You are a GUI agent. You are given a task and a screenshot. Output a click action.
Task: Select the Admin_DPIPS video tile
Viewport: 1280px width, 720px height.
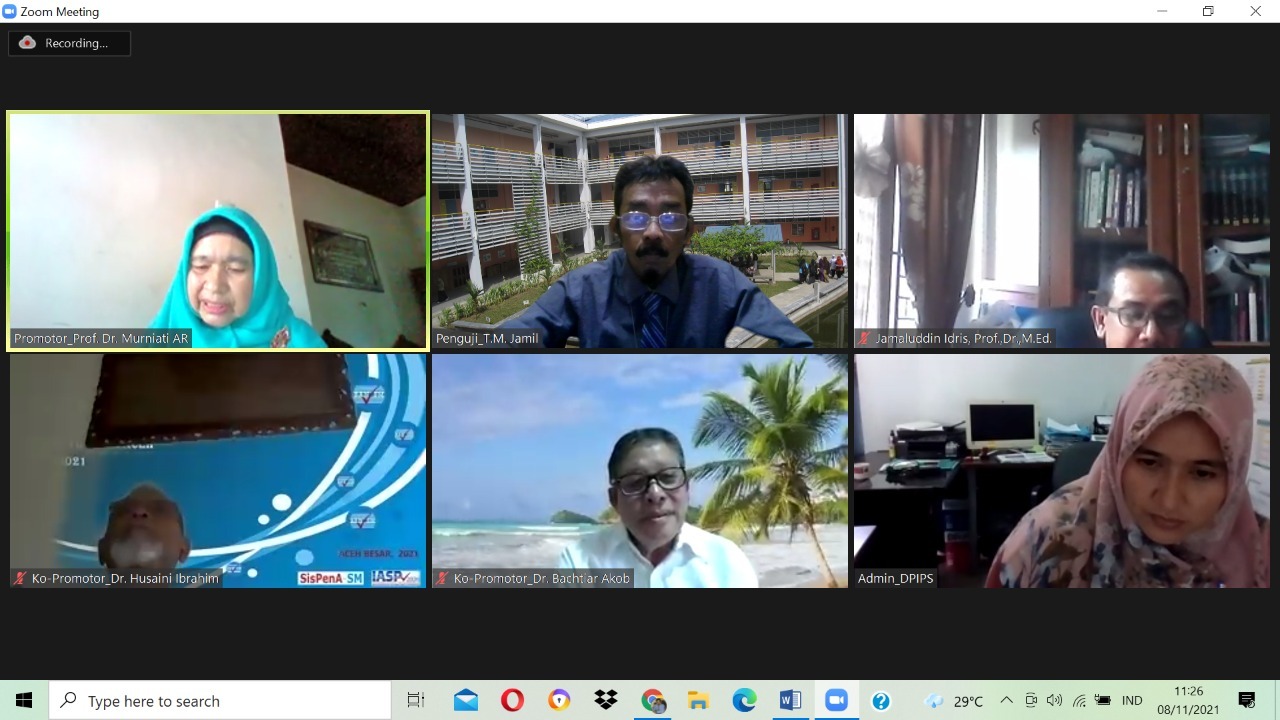(1062, 470)
